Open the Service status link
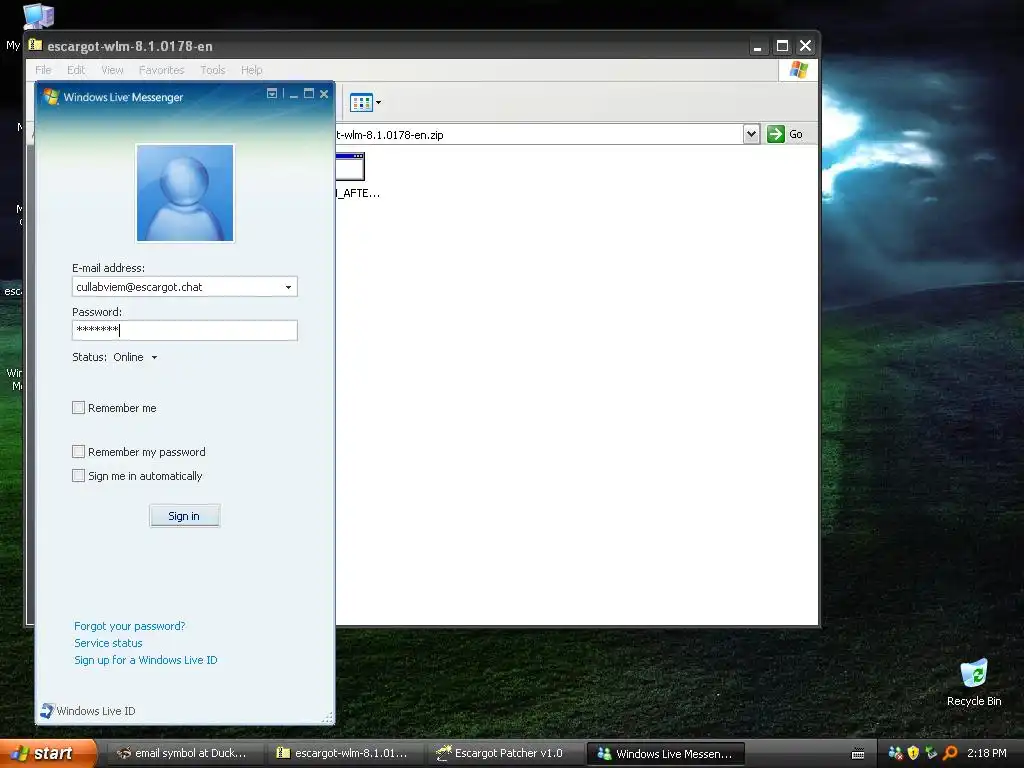 tap(108, 643)
